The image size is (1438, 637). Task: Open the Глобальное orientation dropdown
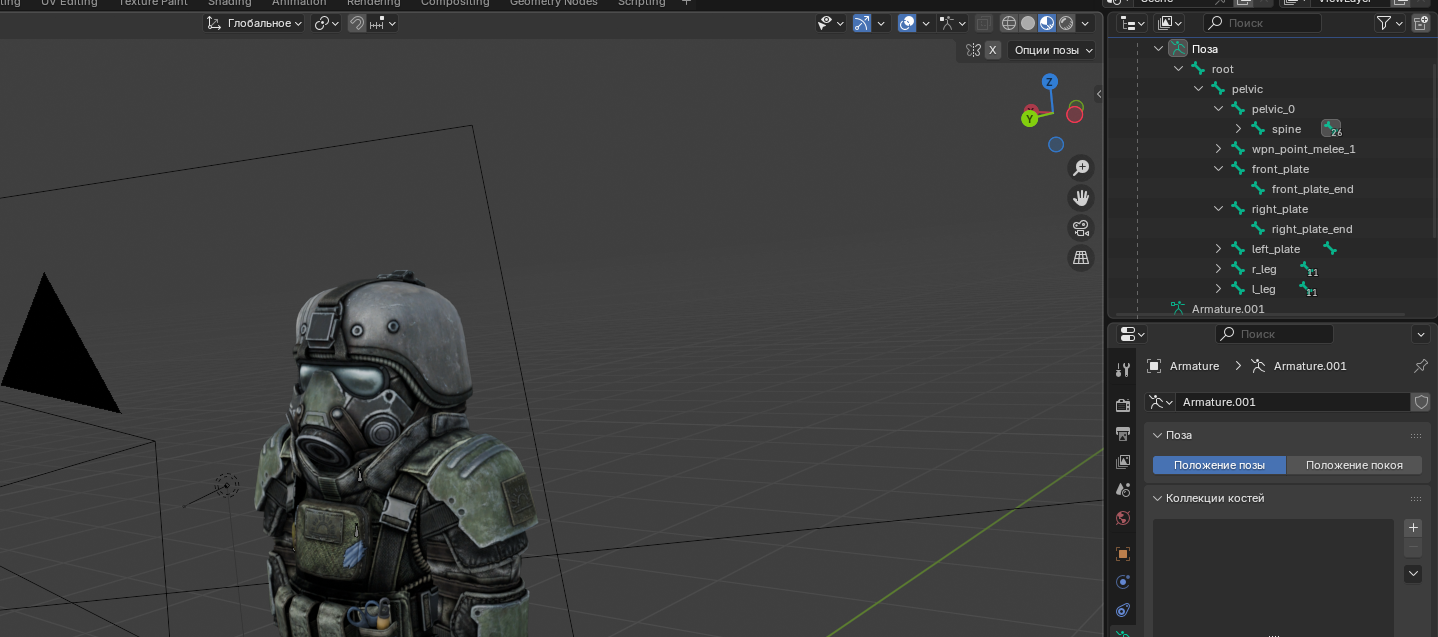[x=255, y=23]
